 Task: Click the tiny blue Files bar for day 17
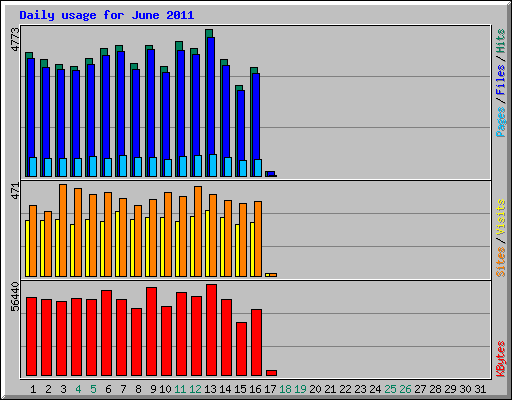(271, 174)
